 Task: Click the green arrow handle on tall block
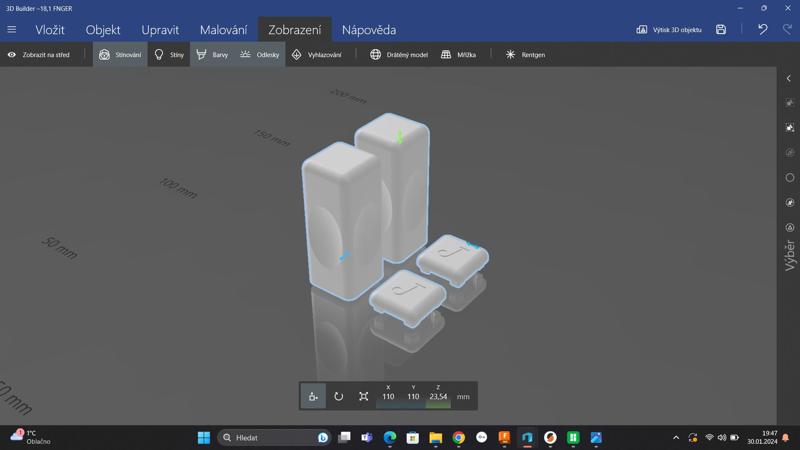(399, 136)
